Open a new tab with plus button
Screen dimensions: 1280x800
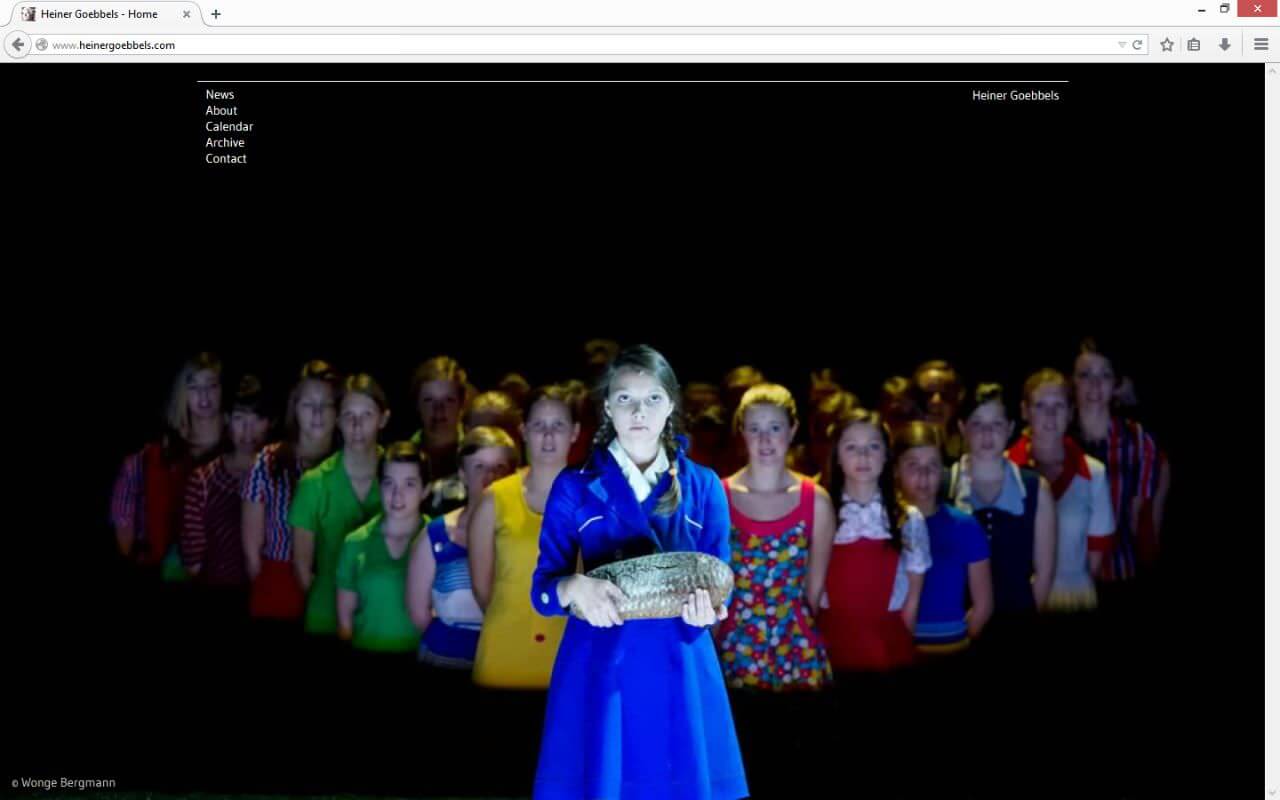pos(215,14)
